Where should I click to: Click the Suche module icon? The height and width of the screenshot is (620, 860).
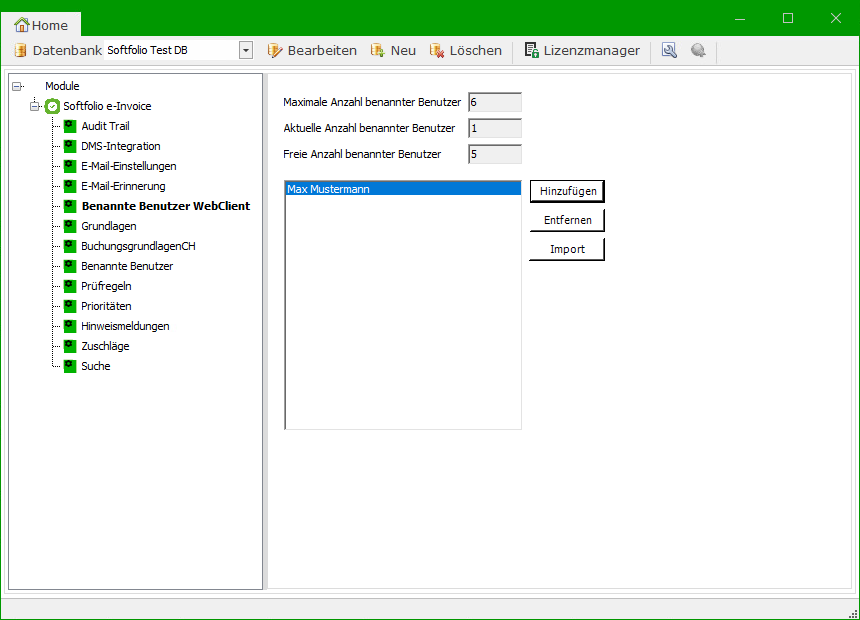pyautogui.click(x=70, y=366)
